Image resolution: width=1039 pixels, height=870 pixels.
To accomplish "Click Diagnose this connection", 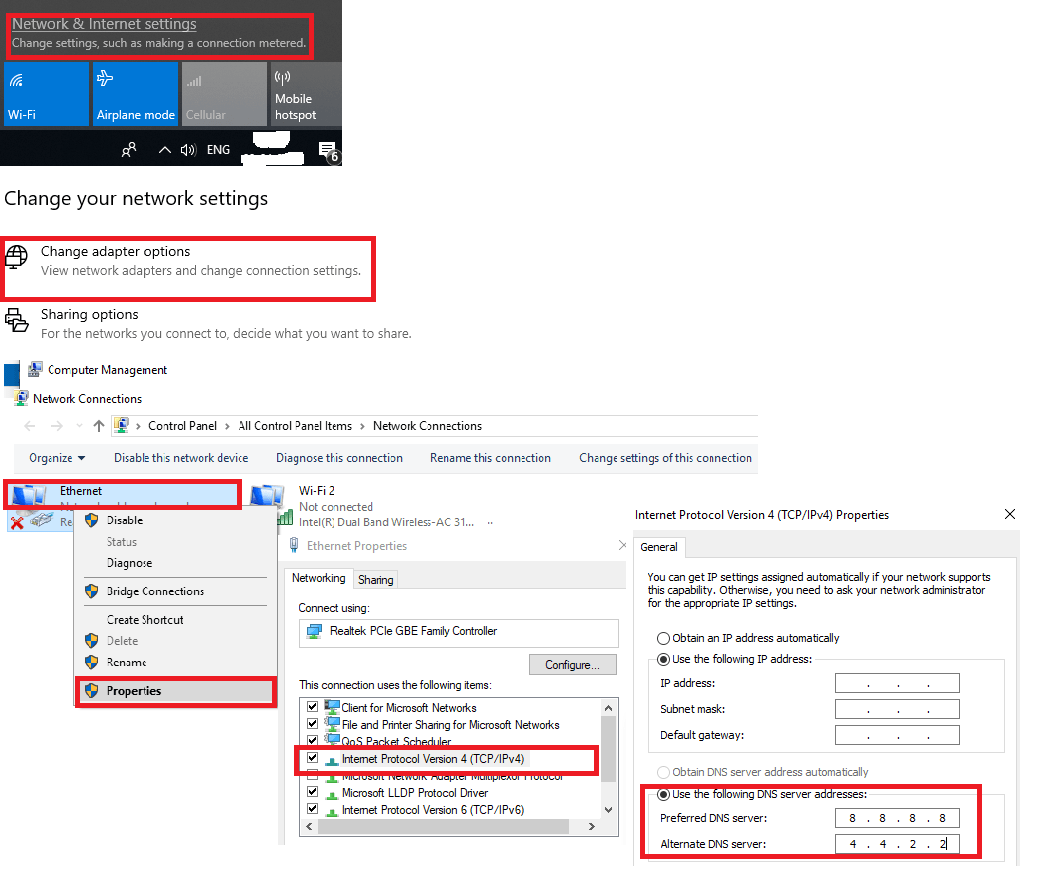I will (339, 459).
